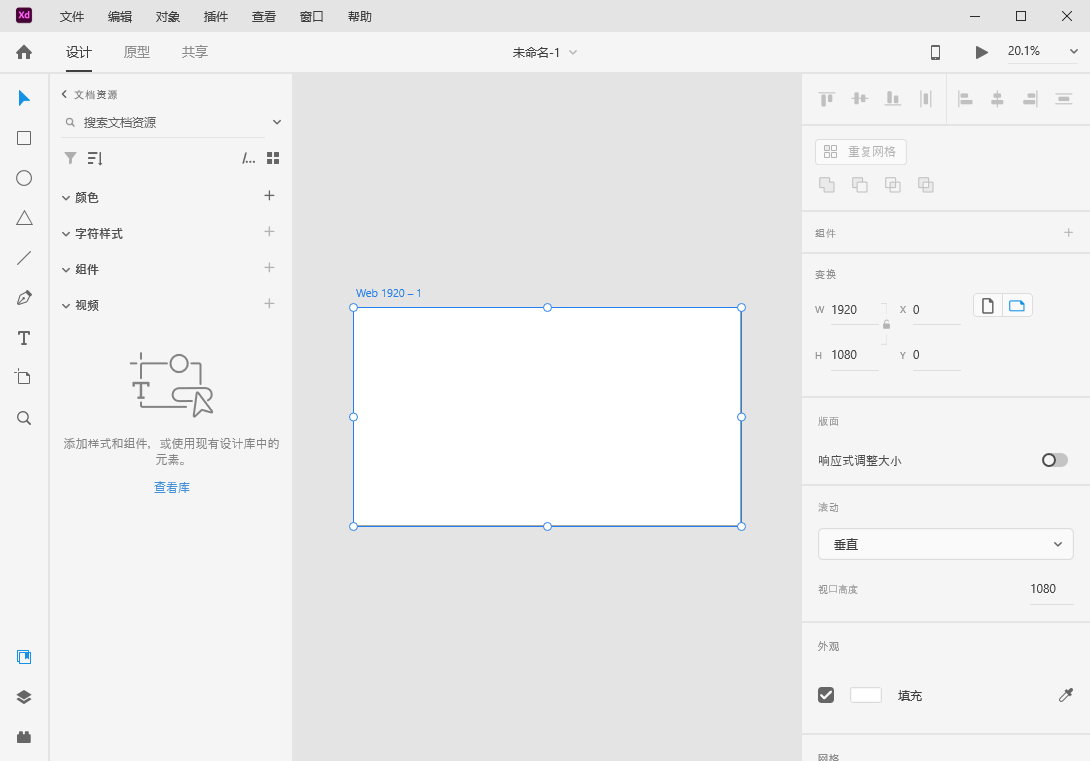Choose the Polygon triangle tool
The width and height of the screenshot is (1090, 761).
point(24,218)
